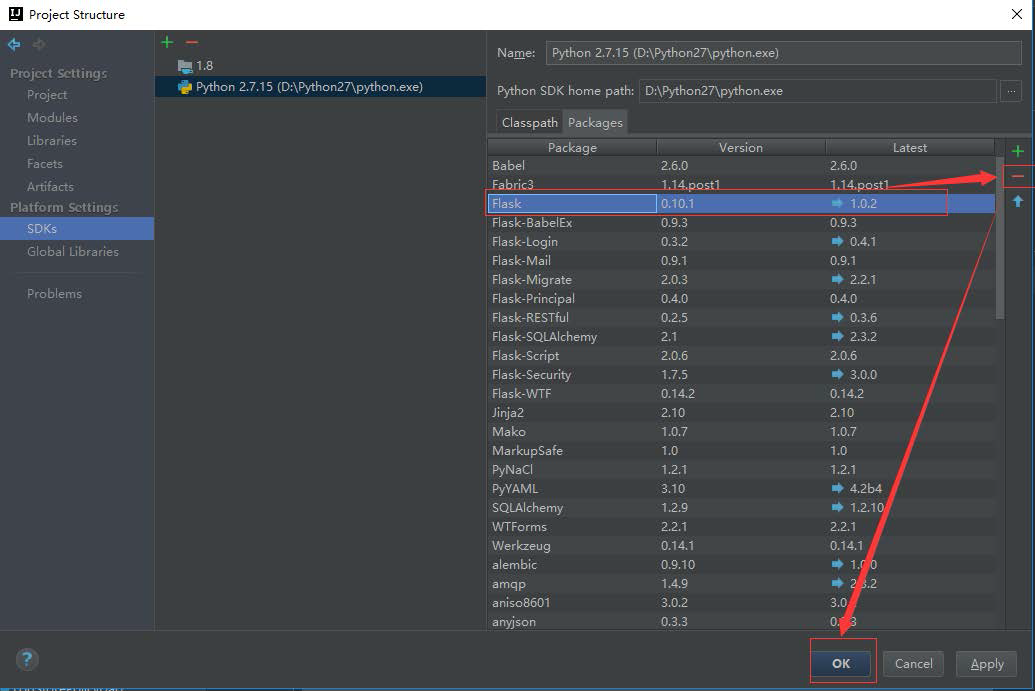Open Artifacts settings section
The height and width of the screenshot is (691, 1035).
[50, 187]
